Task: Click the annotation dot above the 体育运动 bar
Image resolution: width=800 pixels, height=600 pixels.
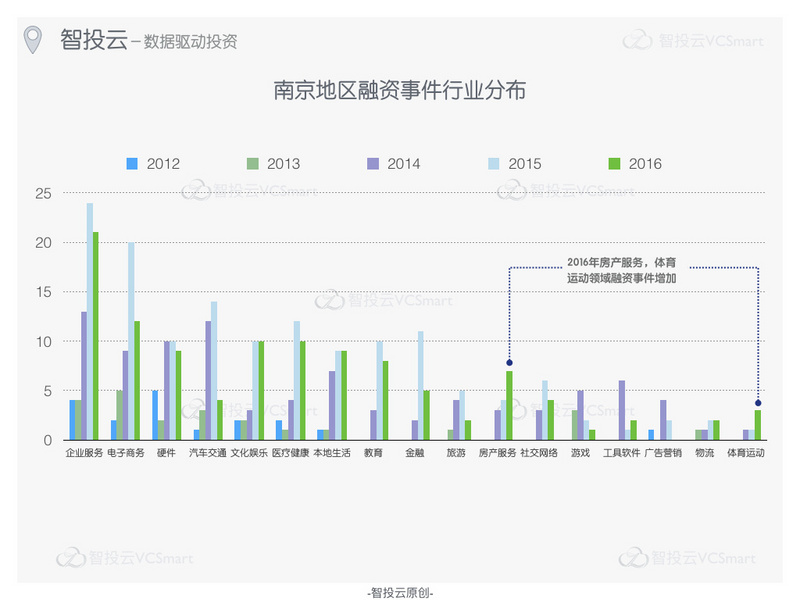Action: click(758, 403)
